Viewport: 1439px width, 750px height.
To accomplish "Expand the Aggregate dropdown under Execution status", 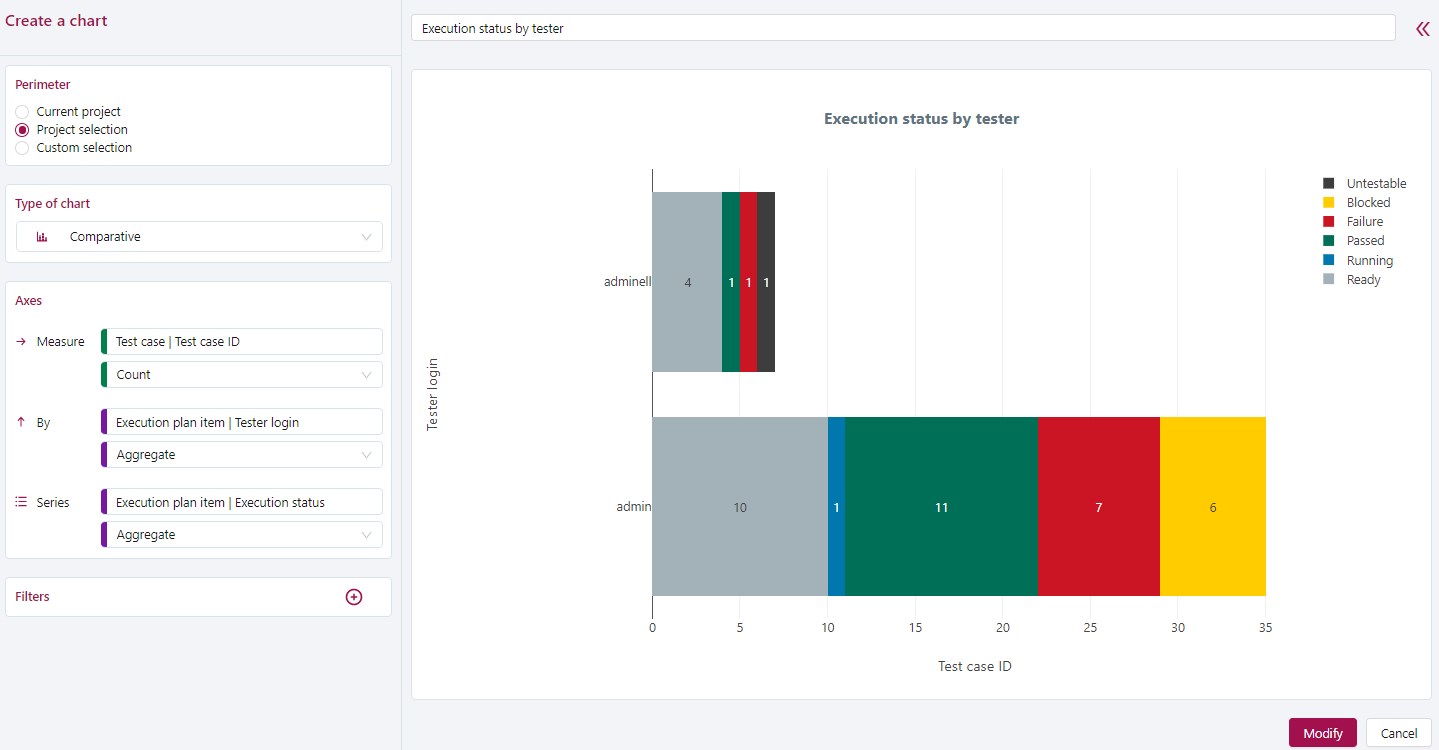I will click(242, 535).
